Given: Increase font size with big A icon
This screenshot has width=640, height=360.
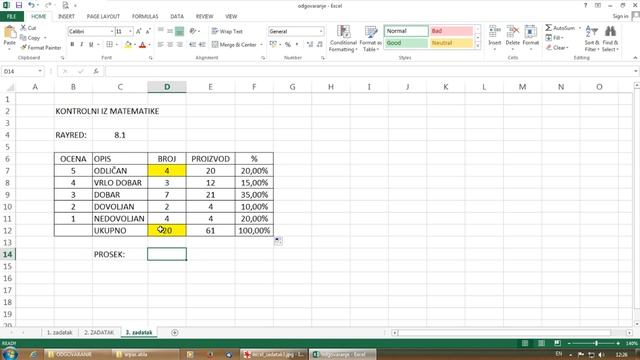Looking at the screenshot, I should click(x=138, y=31).
